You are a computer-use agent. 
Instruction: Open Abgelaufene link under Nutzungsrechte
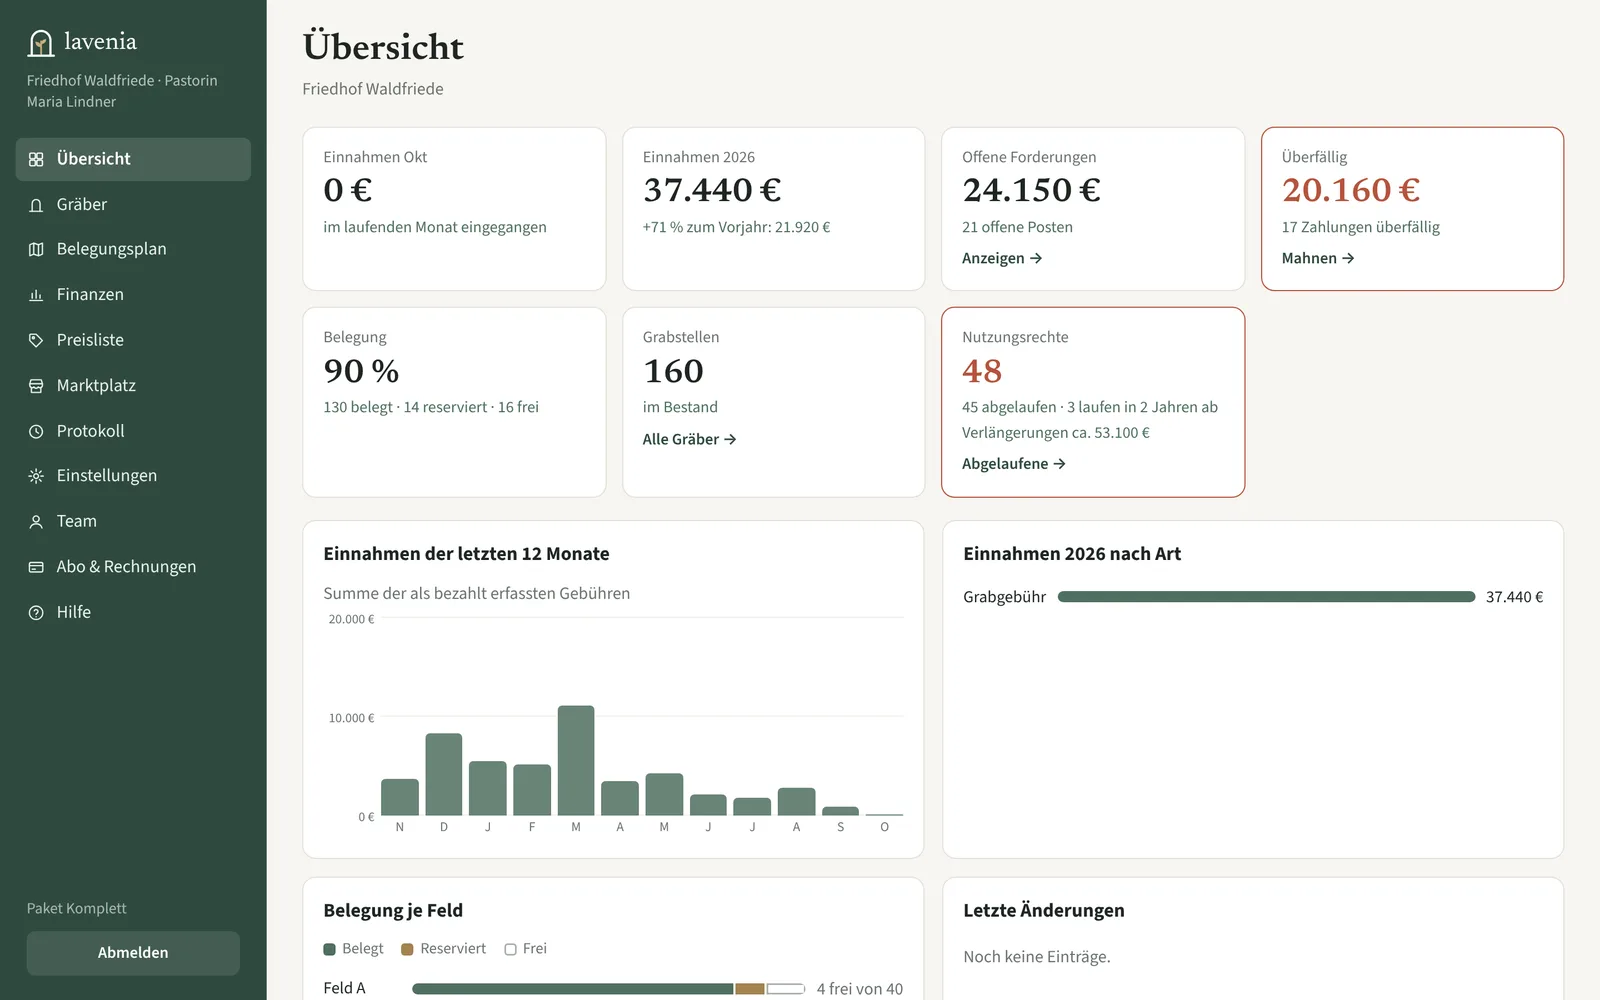pyautogui.click(x=1014, y=464)
